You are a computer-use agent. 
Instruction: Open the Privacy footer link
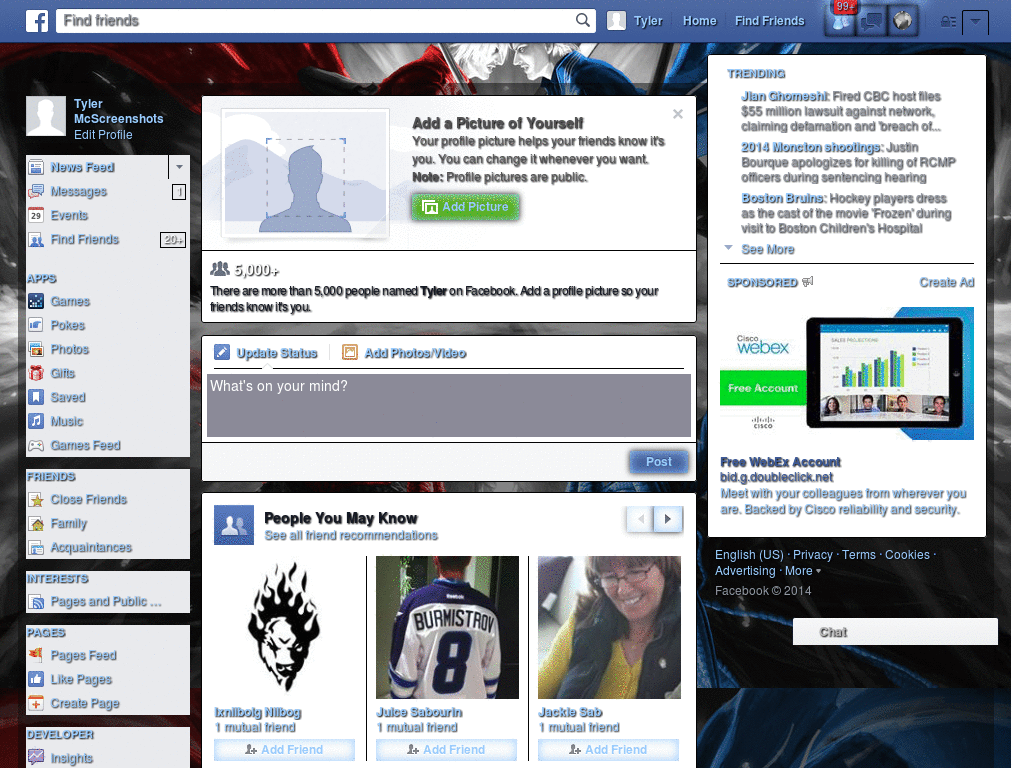click(812, 554)
